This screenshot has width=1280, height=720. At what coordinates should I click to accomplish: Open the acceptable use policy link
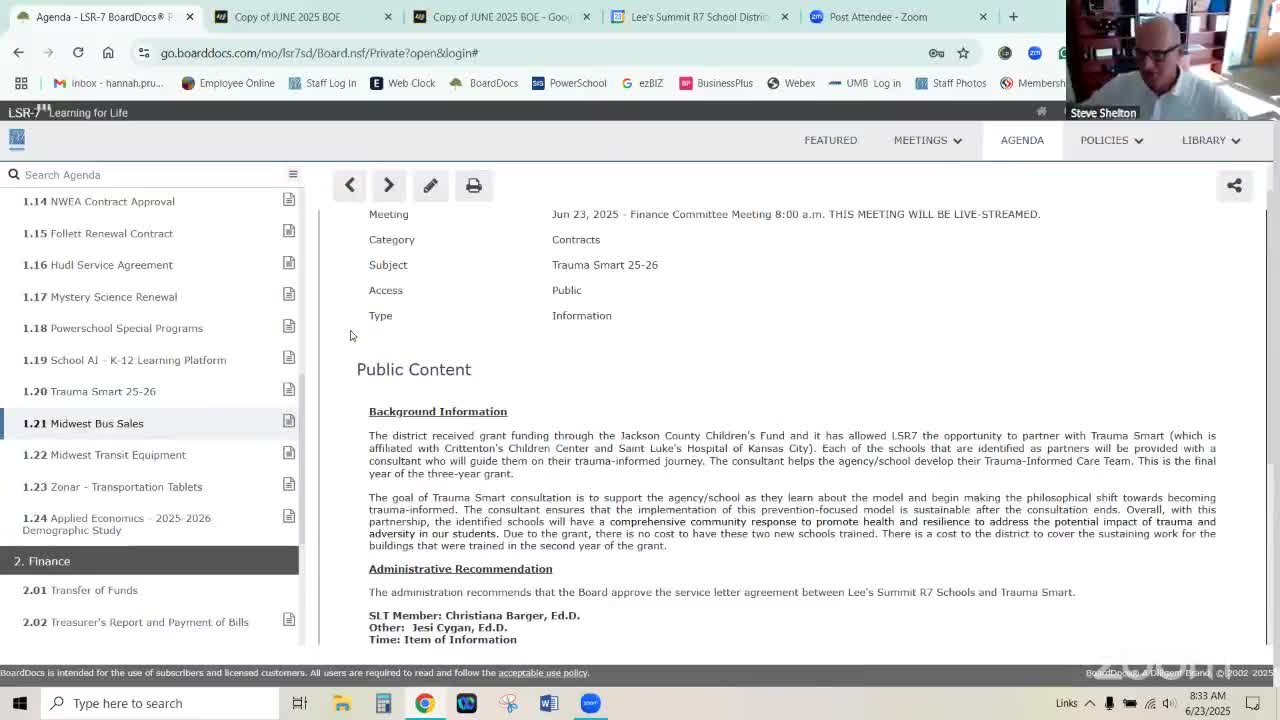[x=543, y=673]
